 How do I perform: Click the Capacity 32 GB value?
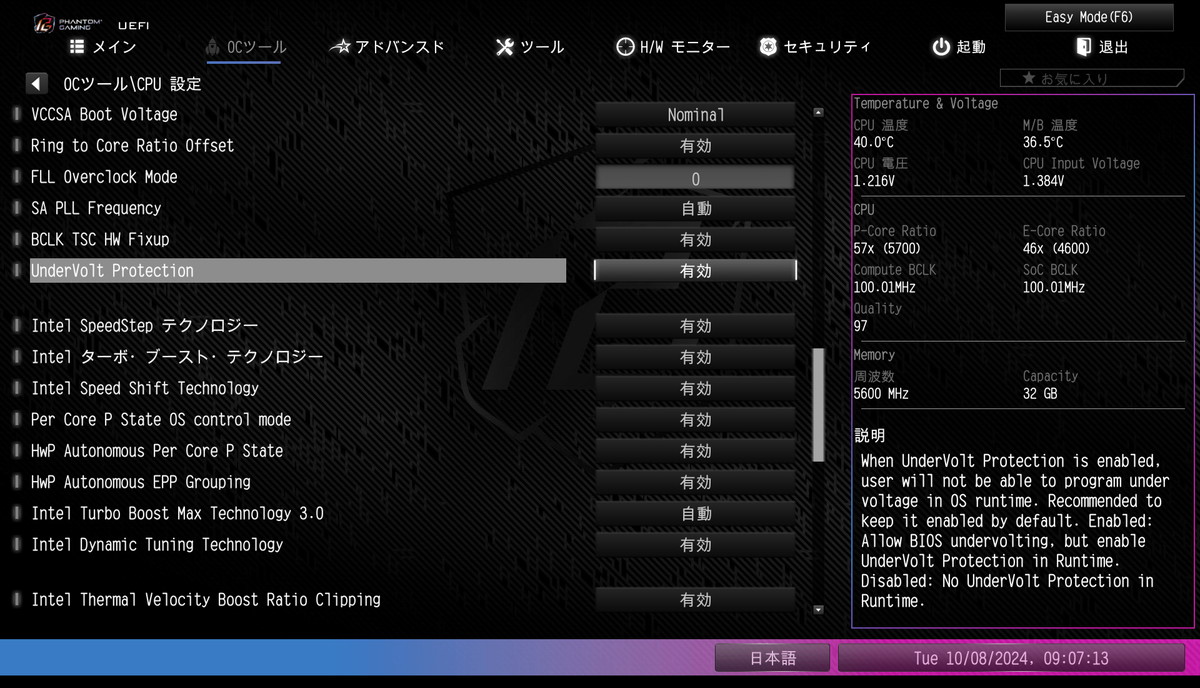(1040, 394)
